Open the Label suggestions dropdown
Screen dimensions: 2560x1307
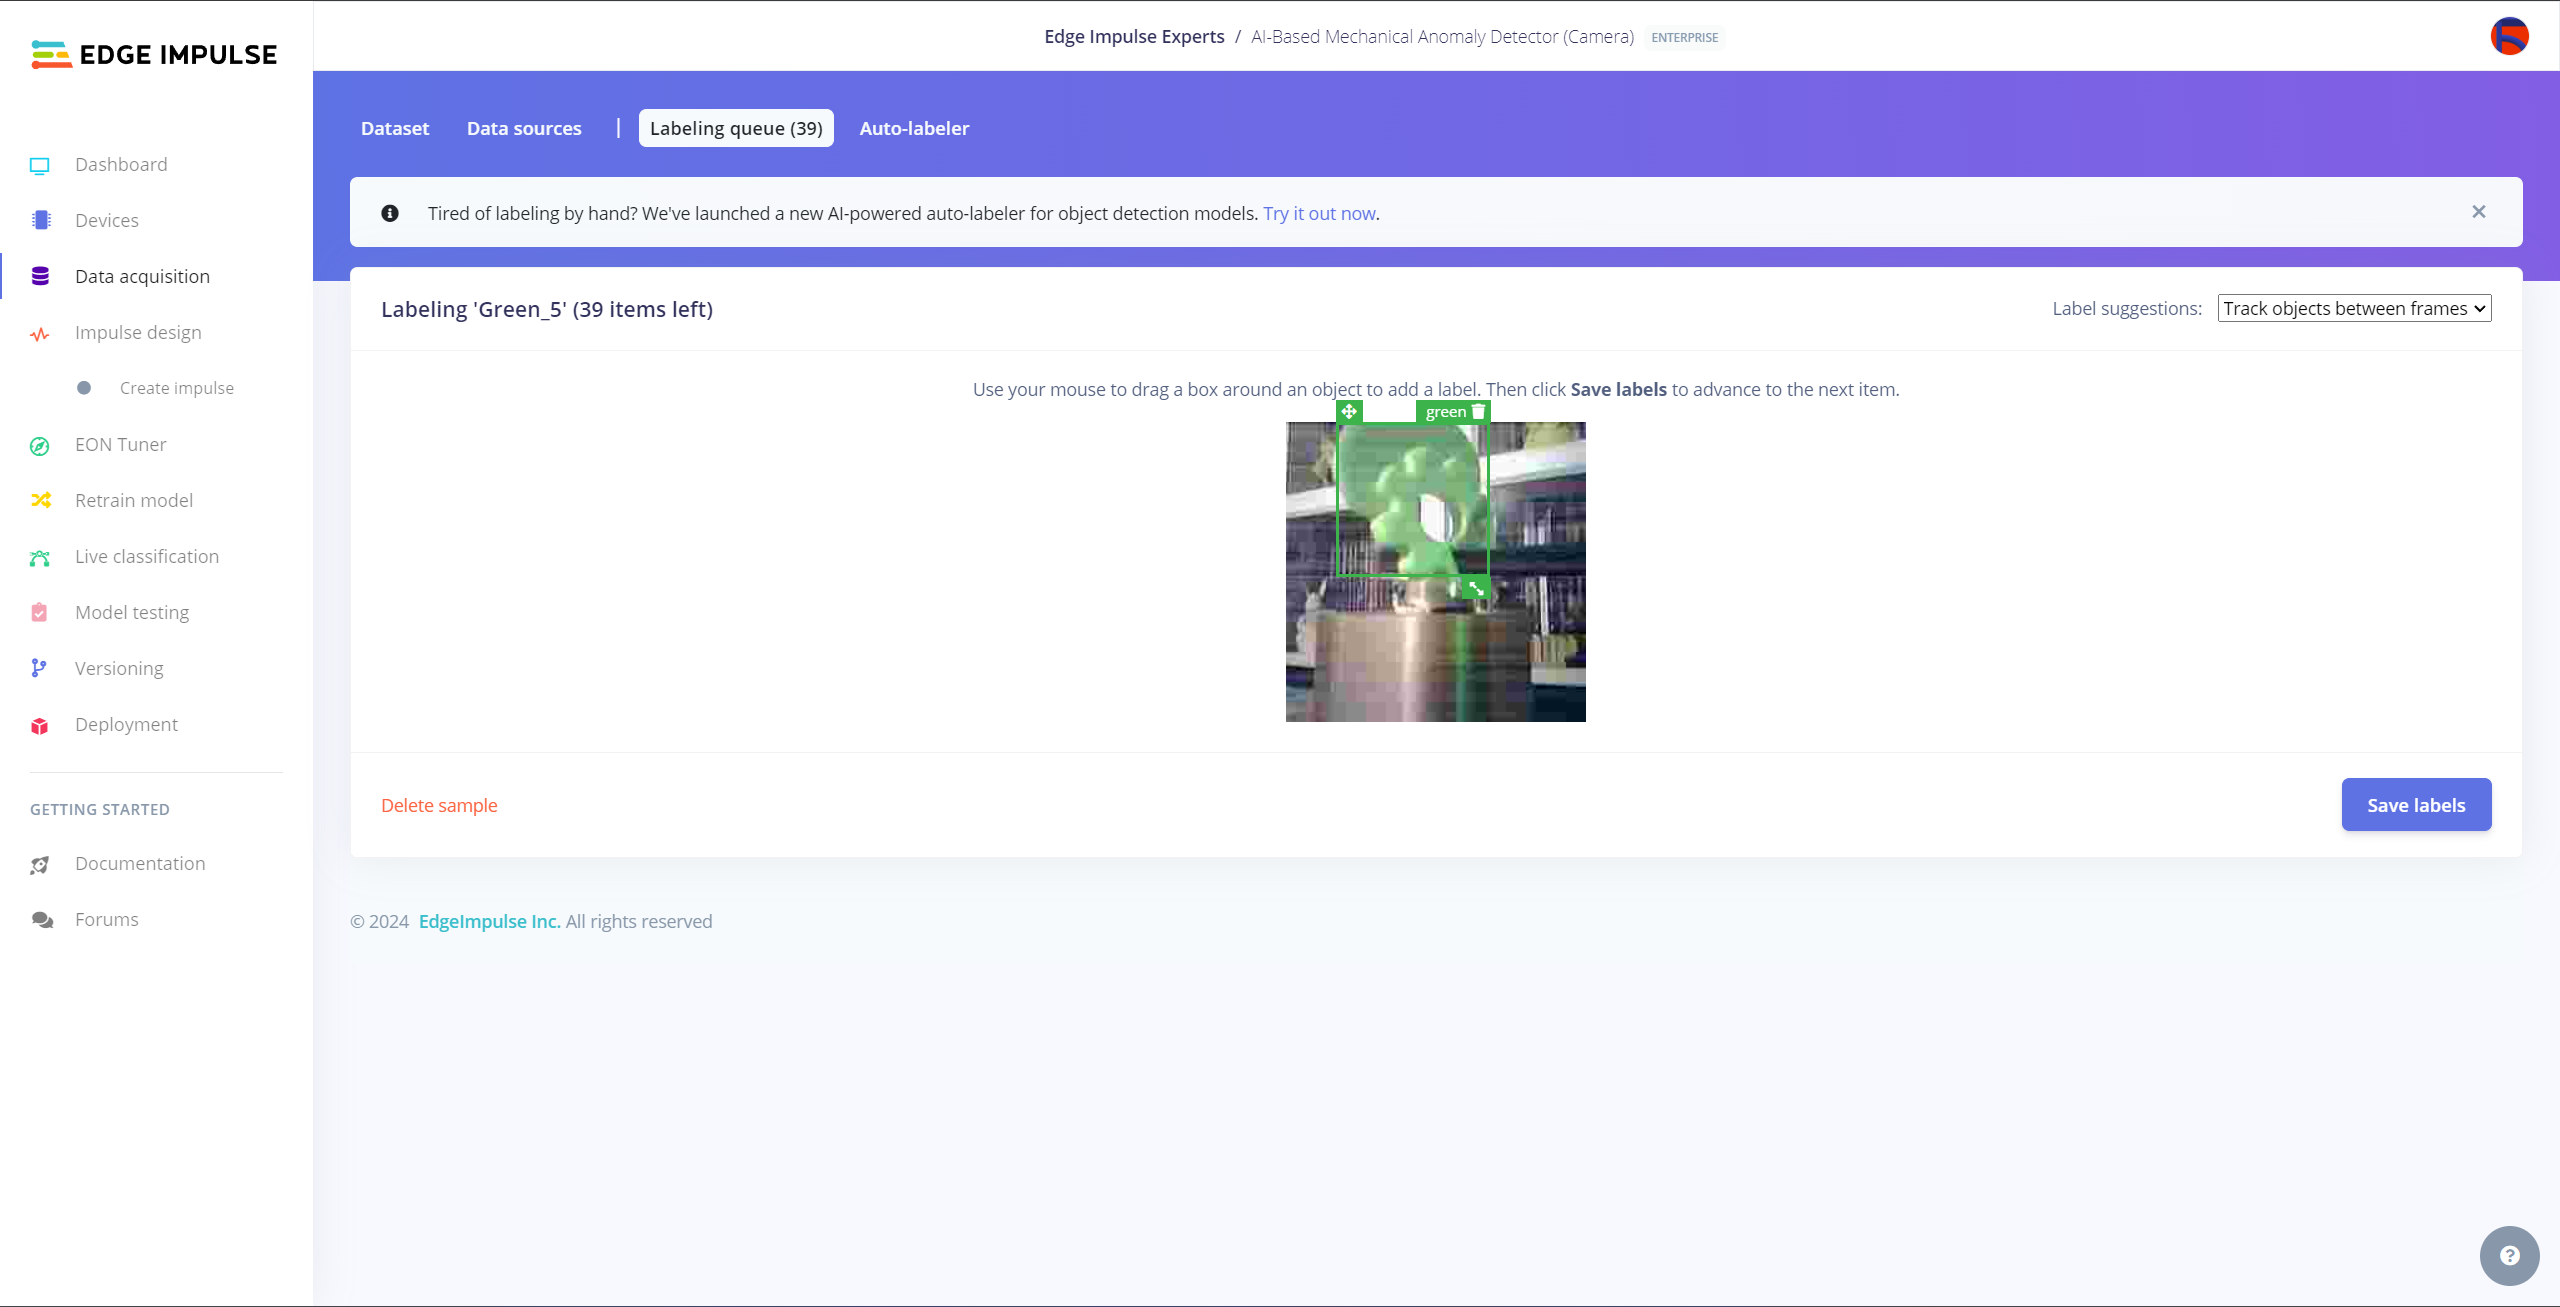[x=2354, y=309]
